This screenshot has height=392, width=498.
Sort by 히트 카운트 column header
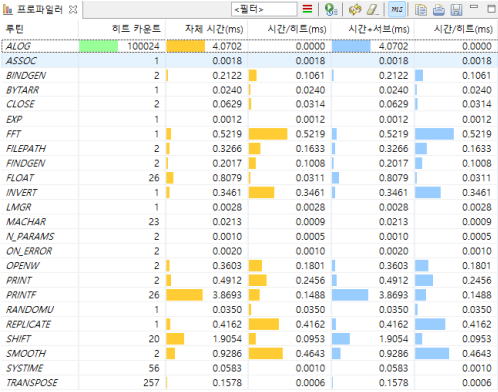[122, 29]
